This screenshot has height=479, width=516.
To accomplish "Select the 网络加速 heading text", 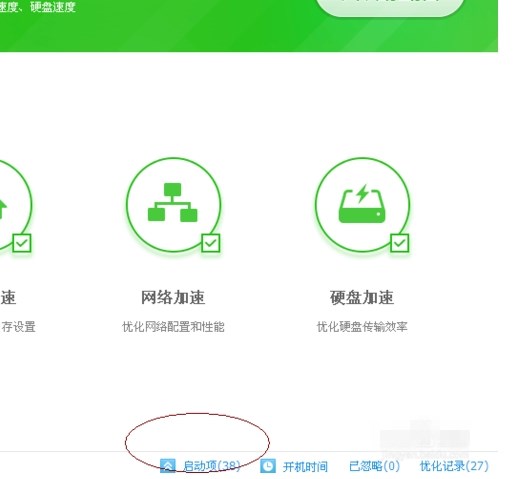I will click(x=173, y=297).
